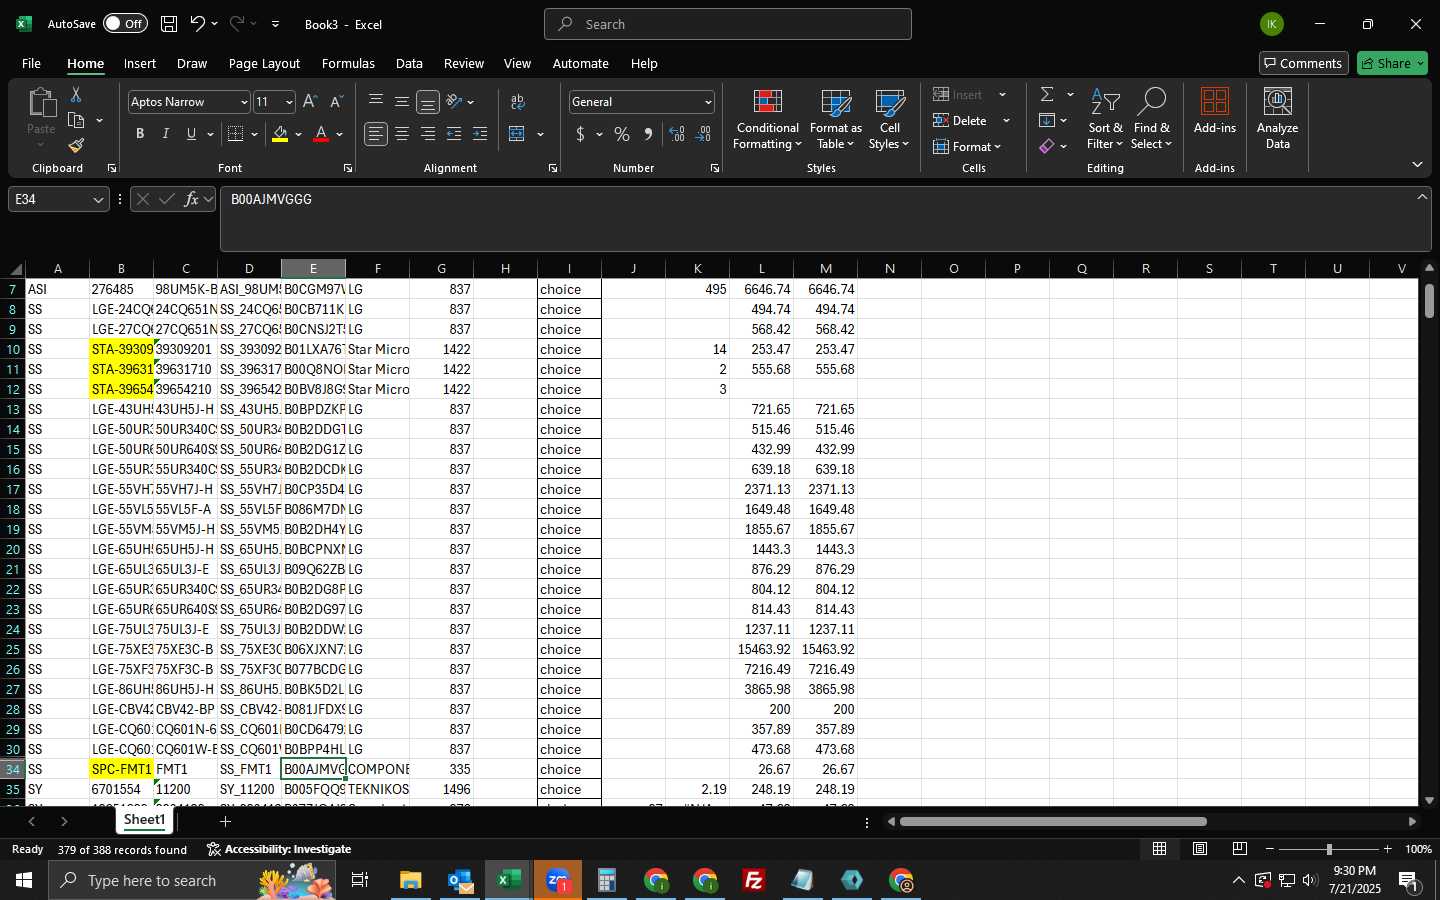Toggle Align Left for cell text

pyautogui.click(x=376, y=134)
